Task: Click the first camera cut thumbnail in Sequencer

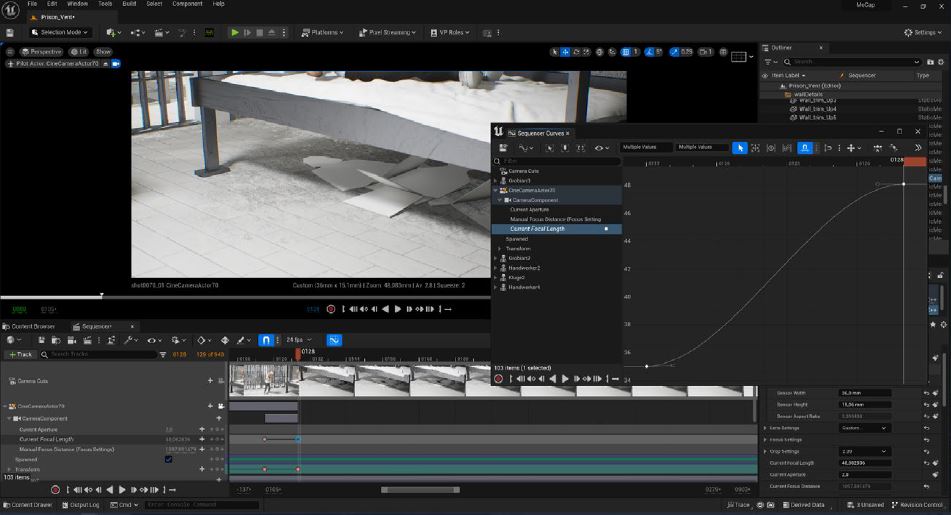Action: (x=264, y=381)
